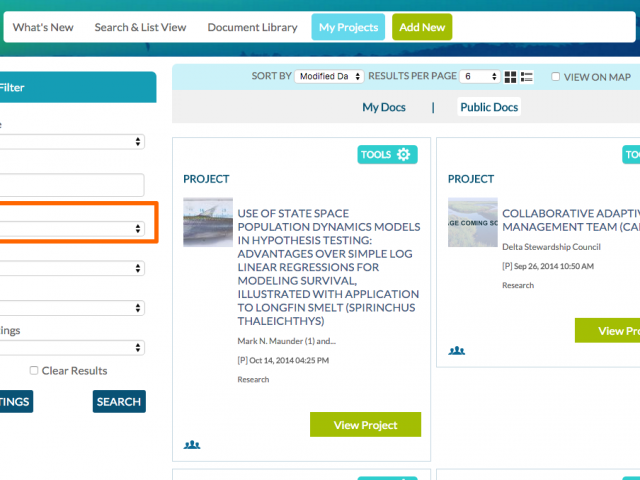Click group icon on smelt project card
This screenshot has height=480, width=640.
point(192,444)
